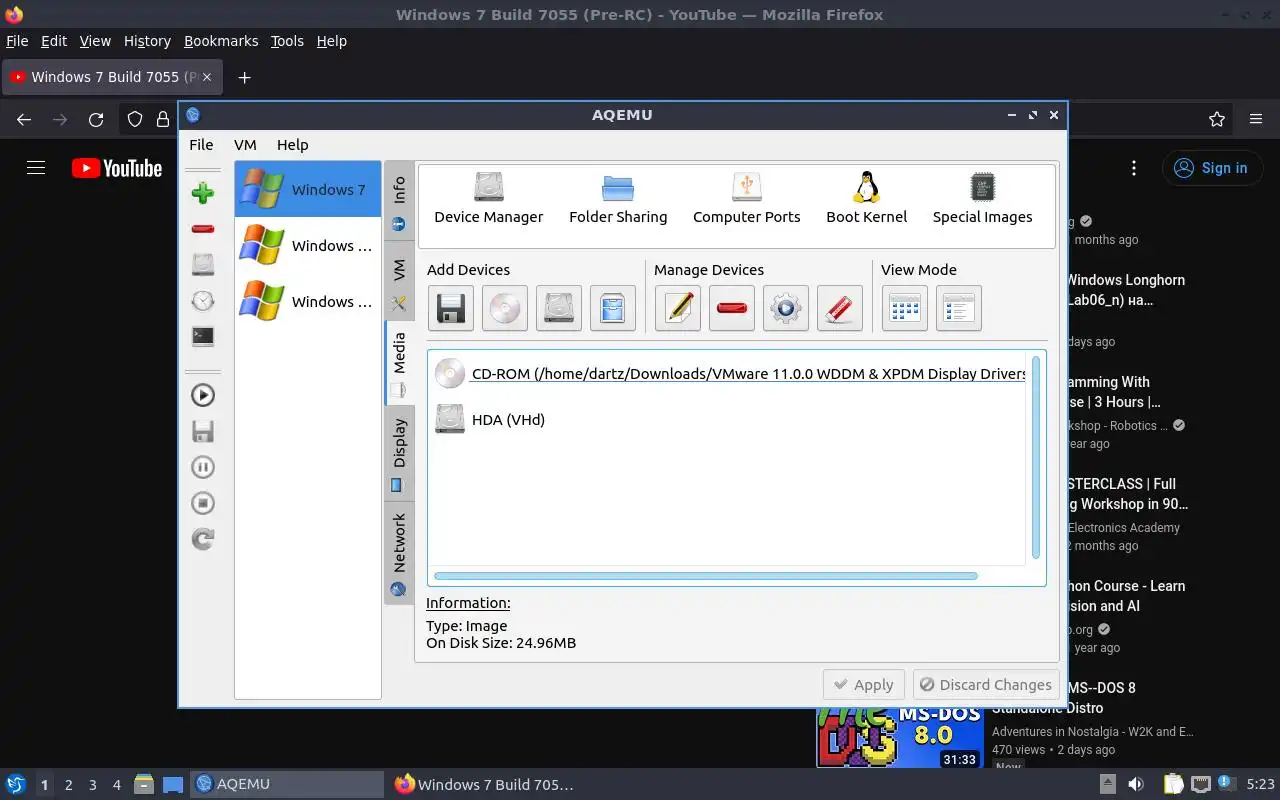Select the Media vertical tab

(x=399, y=363)
